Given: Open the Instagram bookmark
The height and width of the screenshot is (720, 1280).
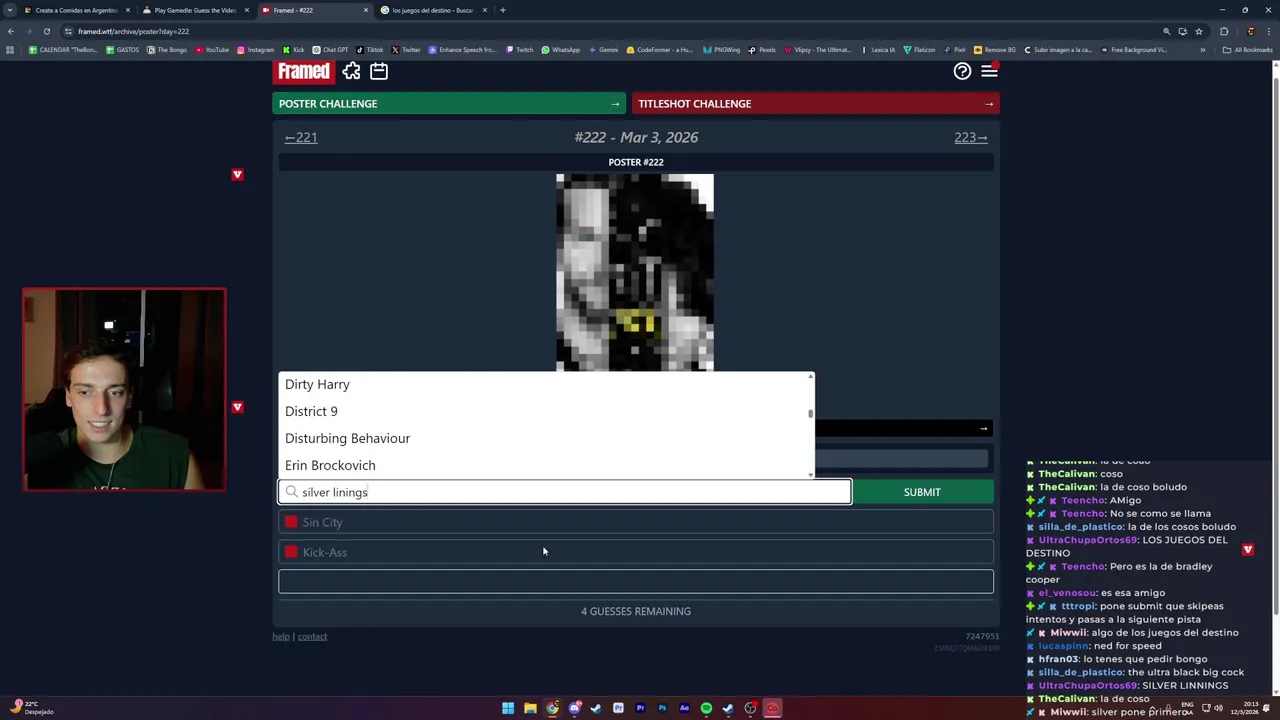Looking at the screenshot, I should coord(255,50).
